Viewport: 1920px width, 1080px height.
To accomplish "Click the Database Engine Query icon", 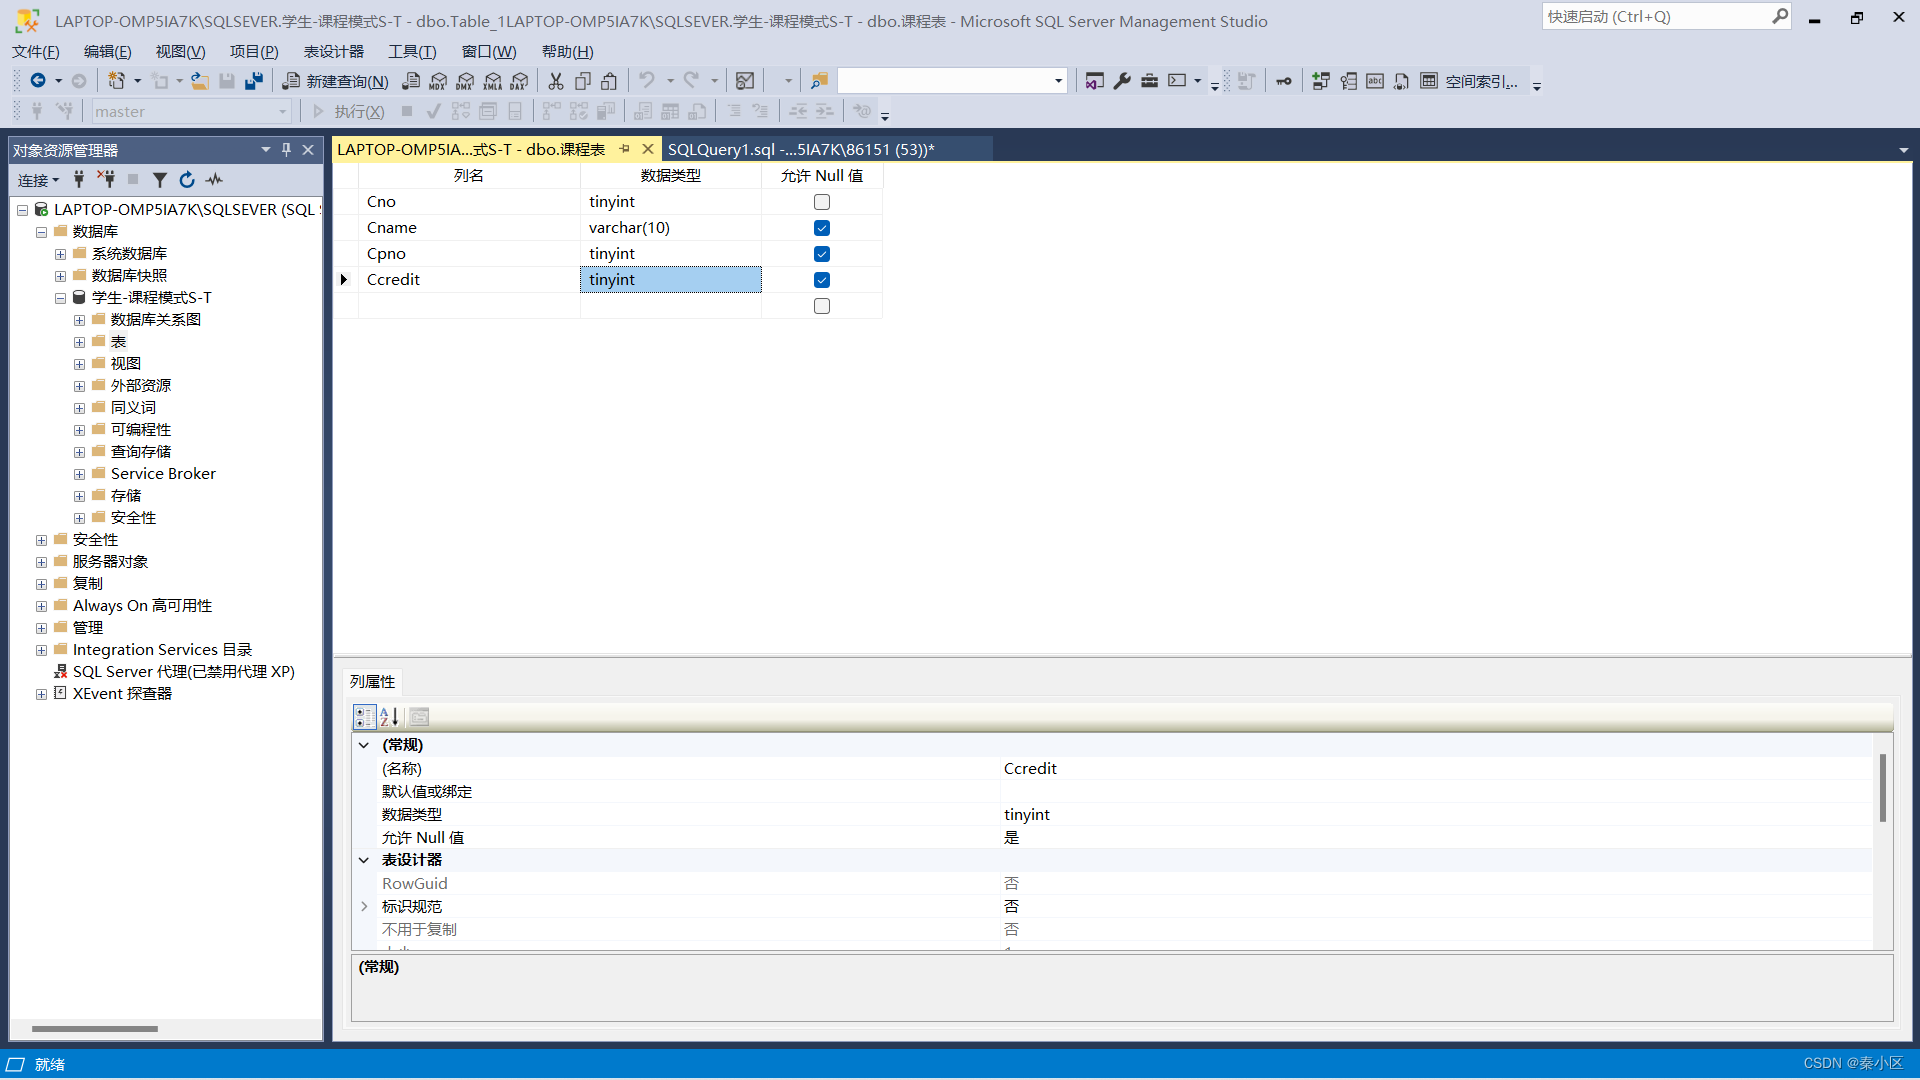I will point(411,81).
